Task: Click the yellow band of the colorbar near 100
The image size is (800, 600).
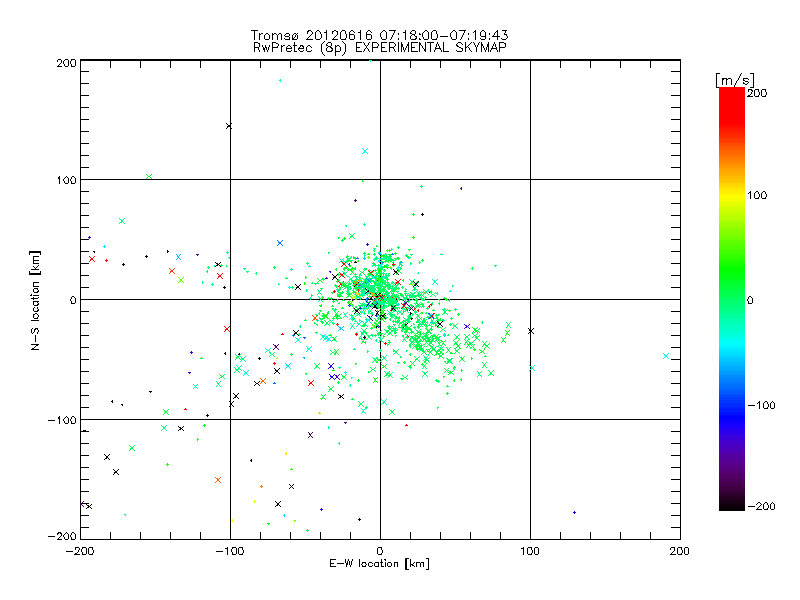Action: (x=732, y=196)
